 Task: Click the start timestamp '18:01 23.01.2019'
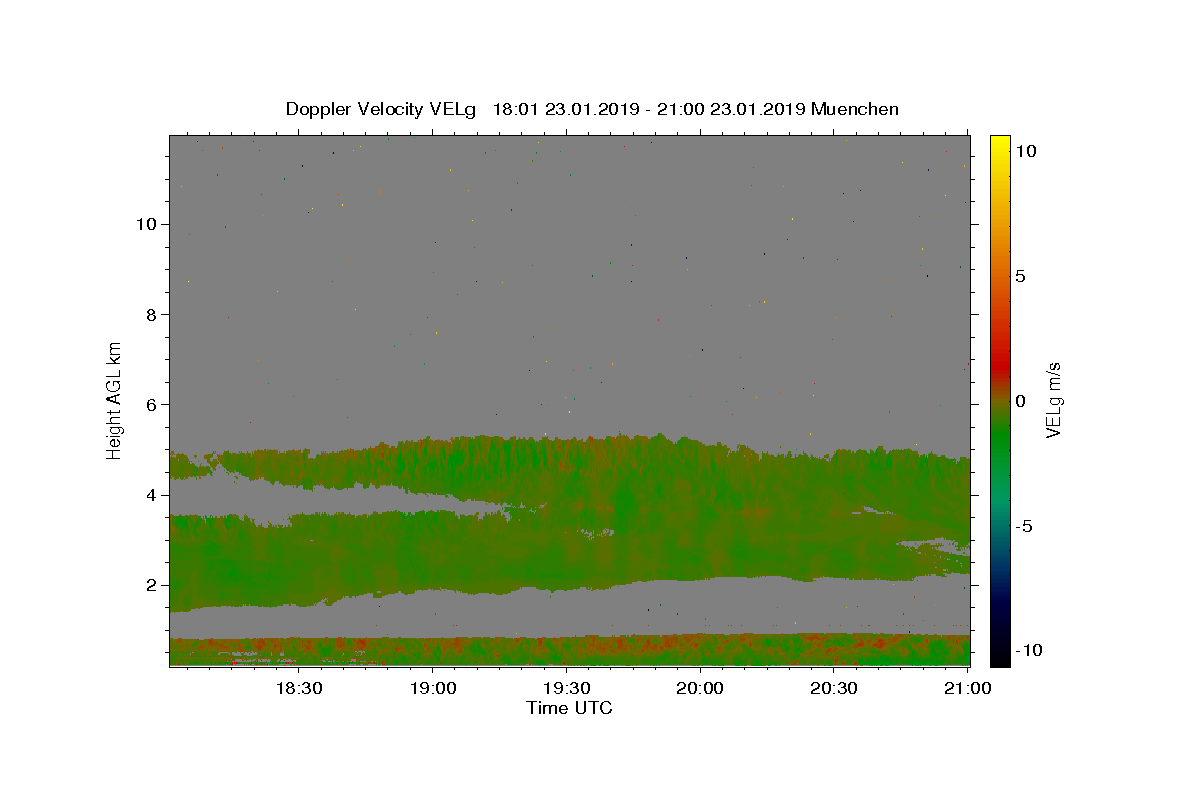[563, 109]
